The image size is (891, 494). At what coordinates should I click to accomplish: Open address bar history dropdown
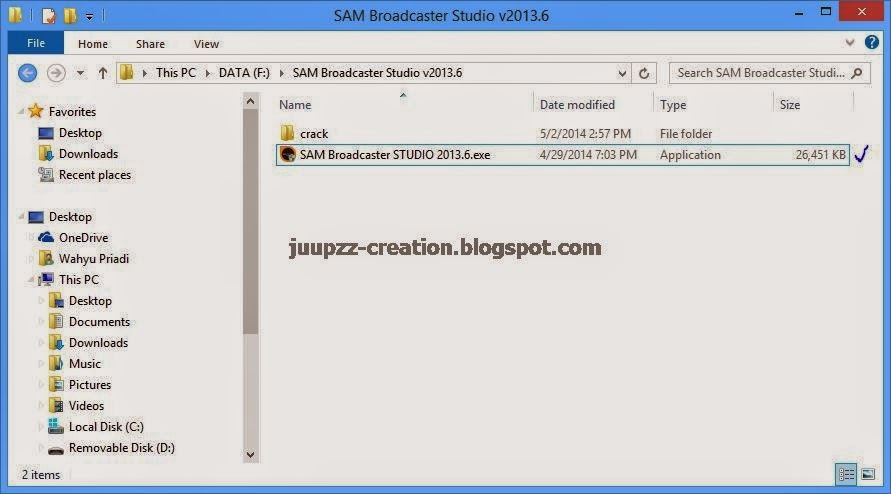[x=622, y=73]
